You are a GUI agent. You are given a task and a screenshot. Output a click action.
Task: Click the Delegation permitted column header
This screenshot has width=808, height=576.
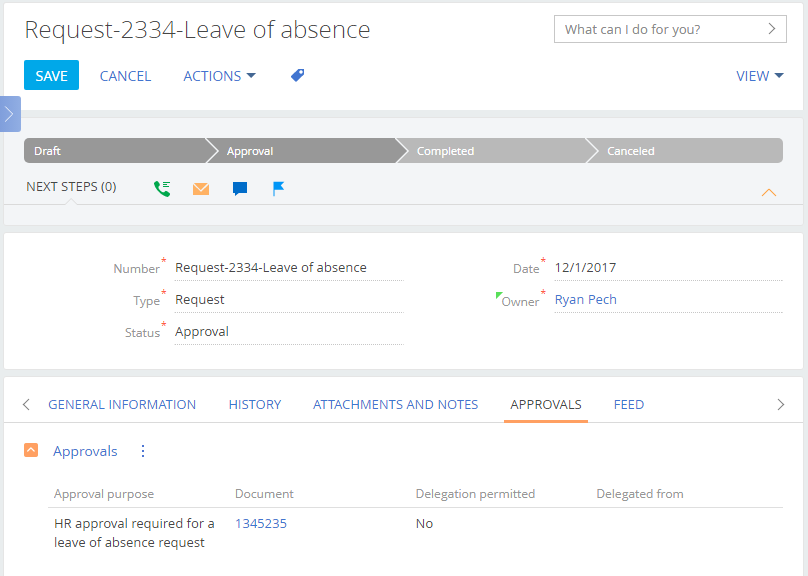[x=475, y=494]
